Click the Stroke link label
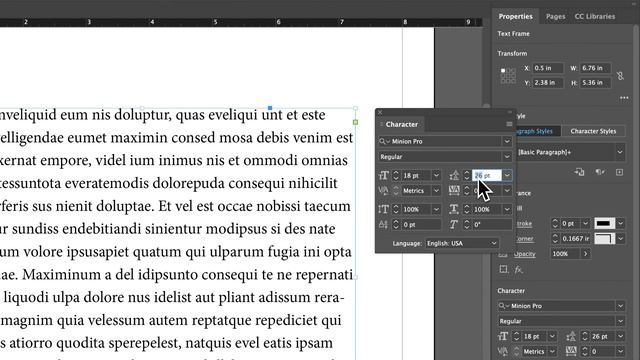Screen dimensions: 640x360 [524, 224]
